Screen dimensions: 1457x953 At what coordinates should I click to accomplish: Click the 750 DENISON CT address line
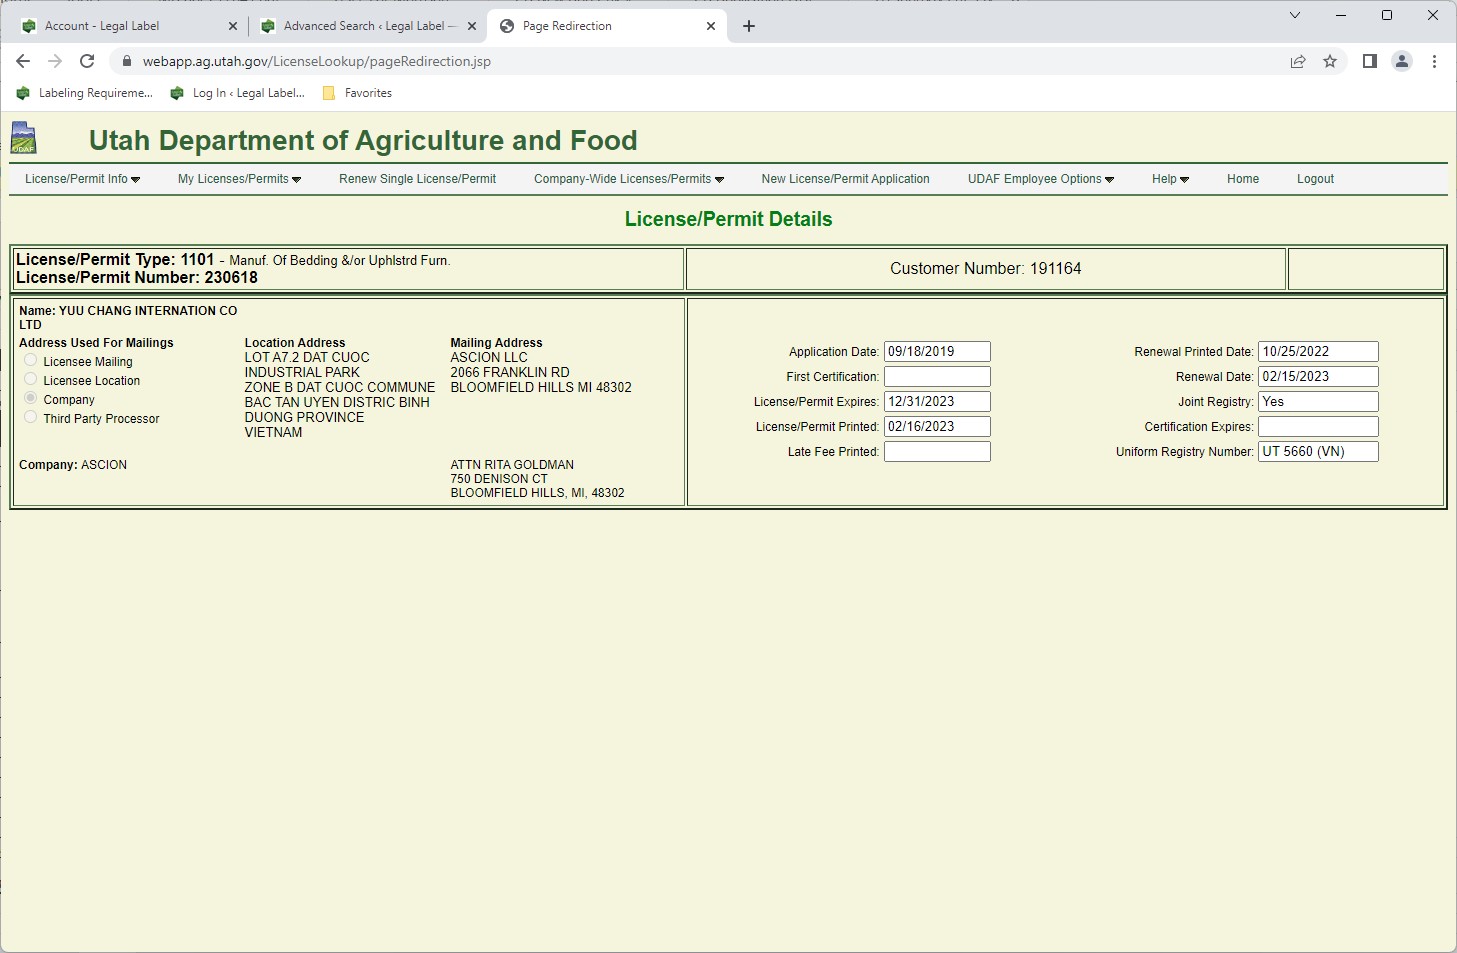[x=499, y=479]
